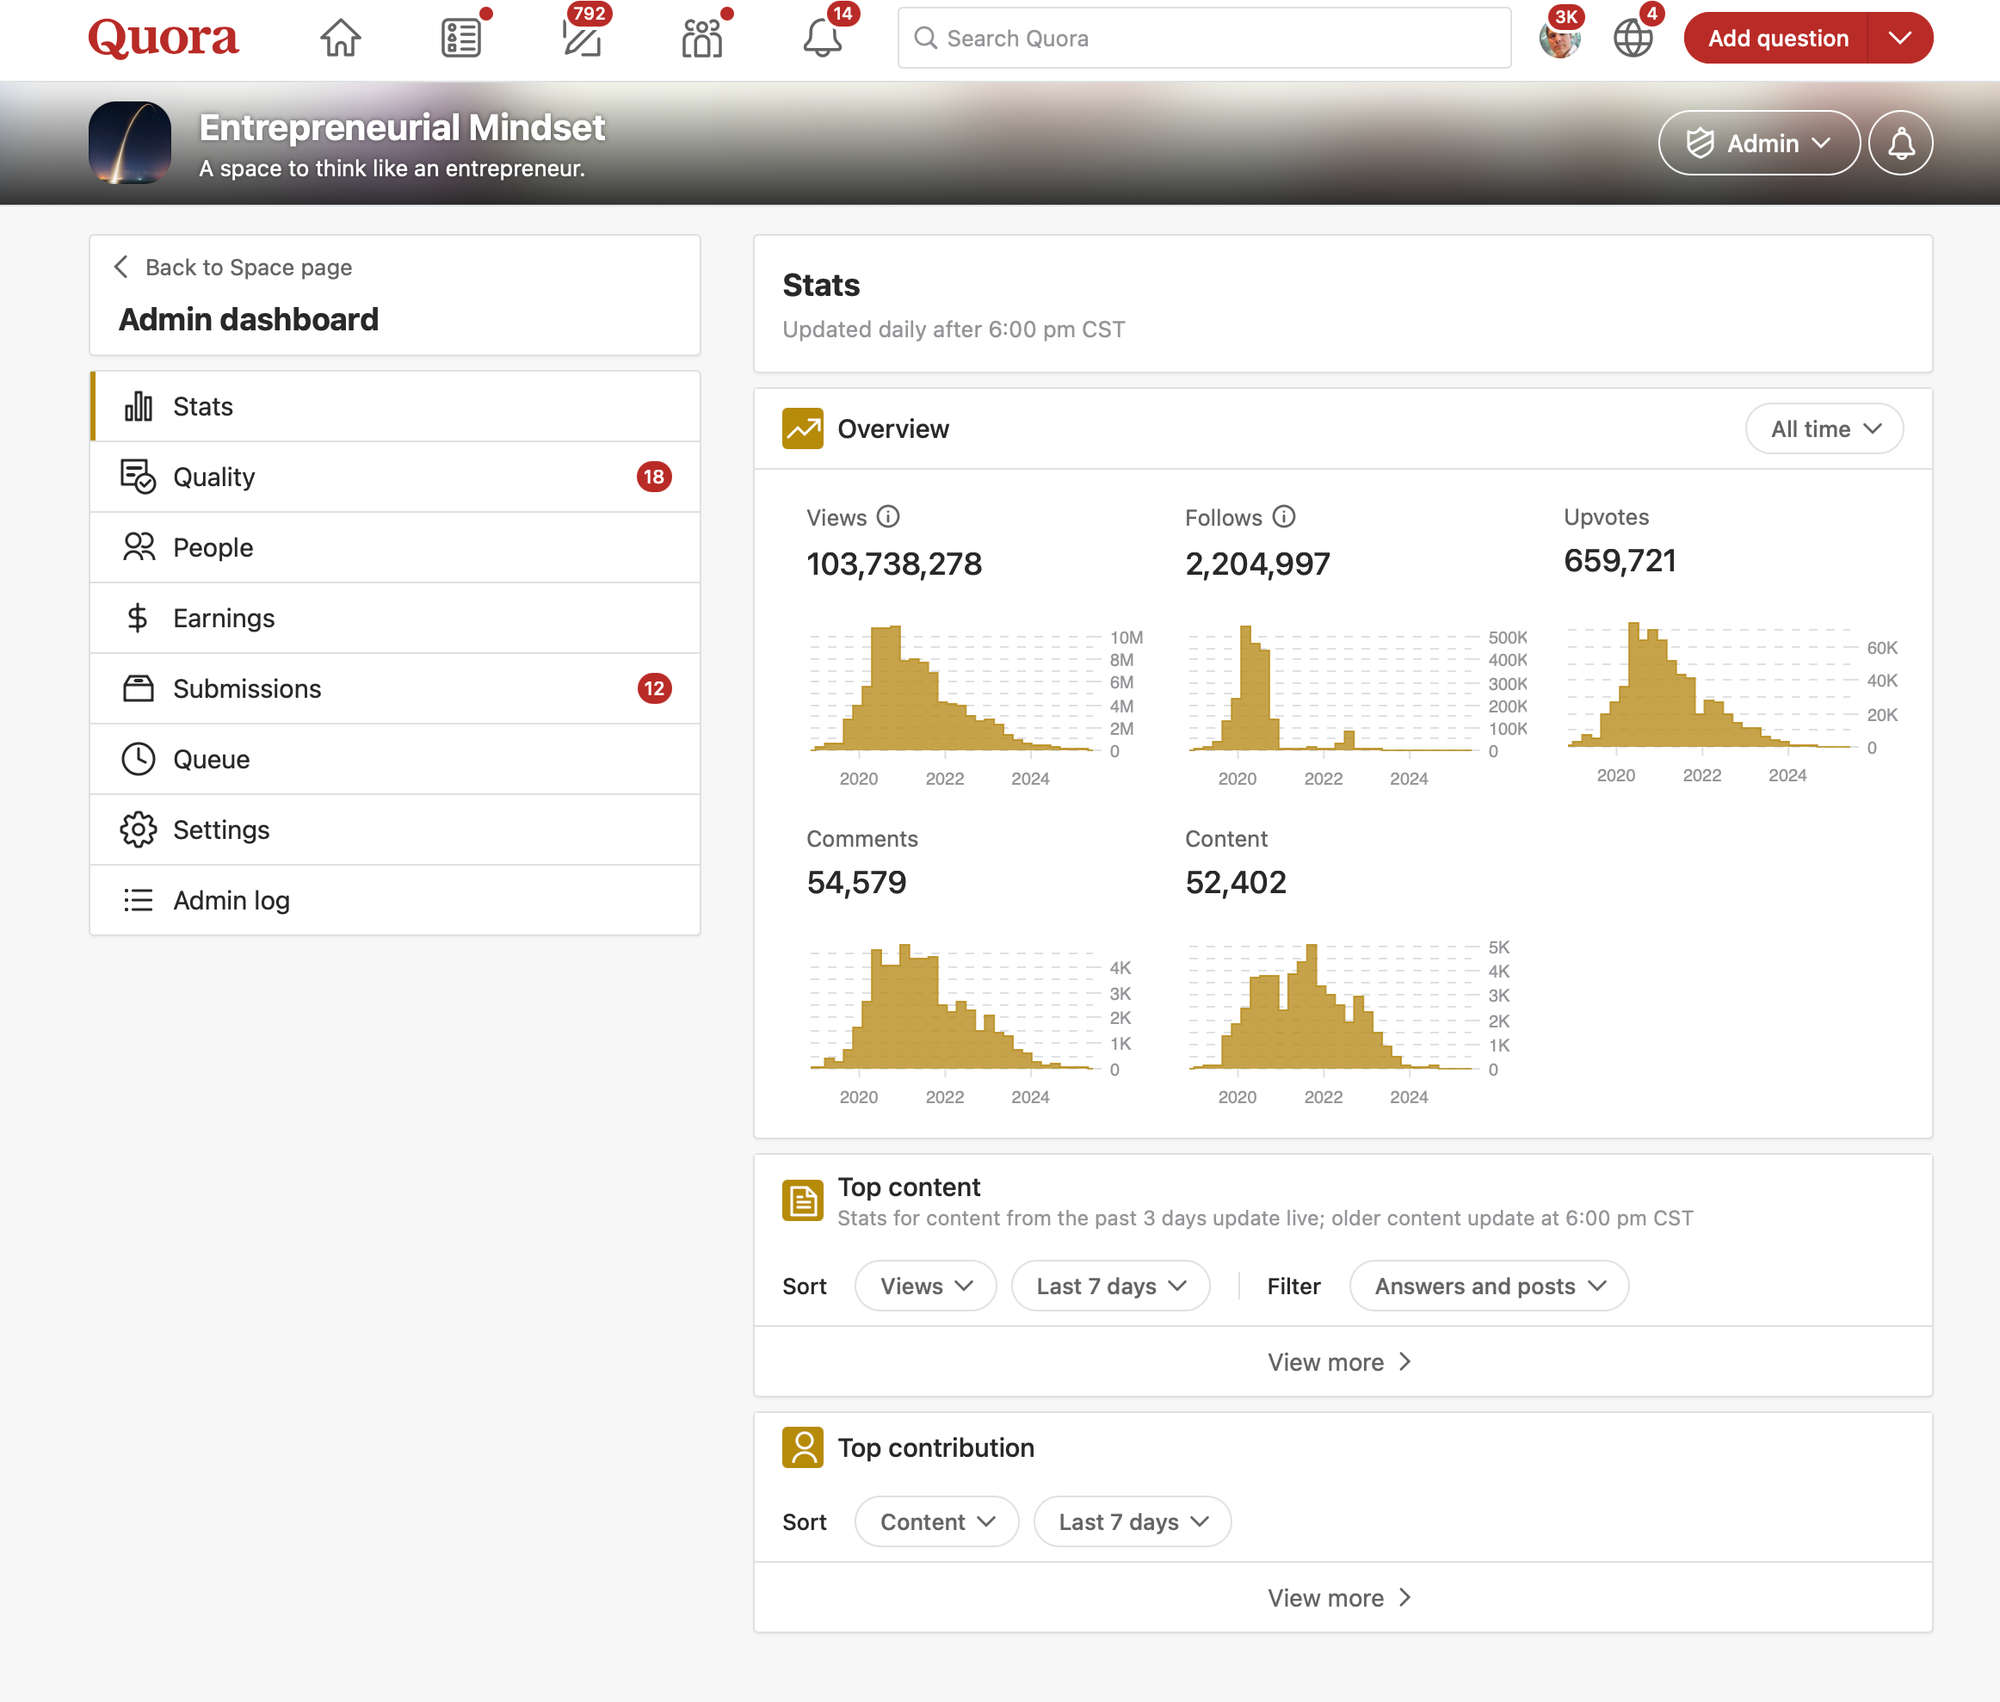This screenshot has height=1702, width=2000.
Task: Click the Entrepreneurial Mindset space title
Action: click(x=402, y=128)
